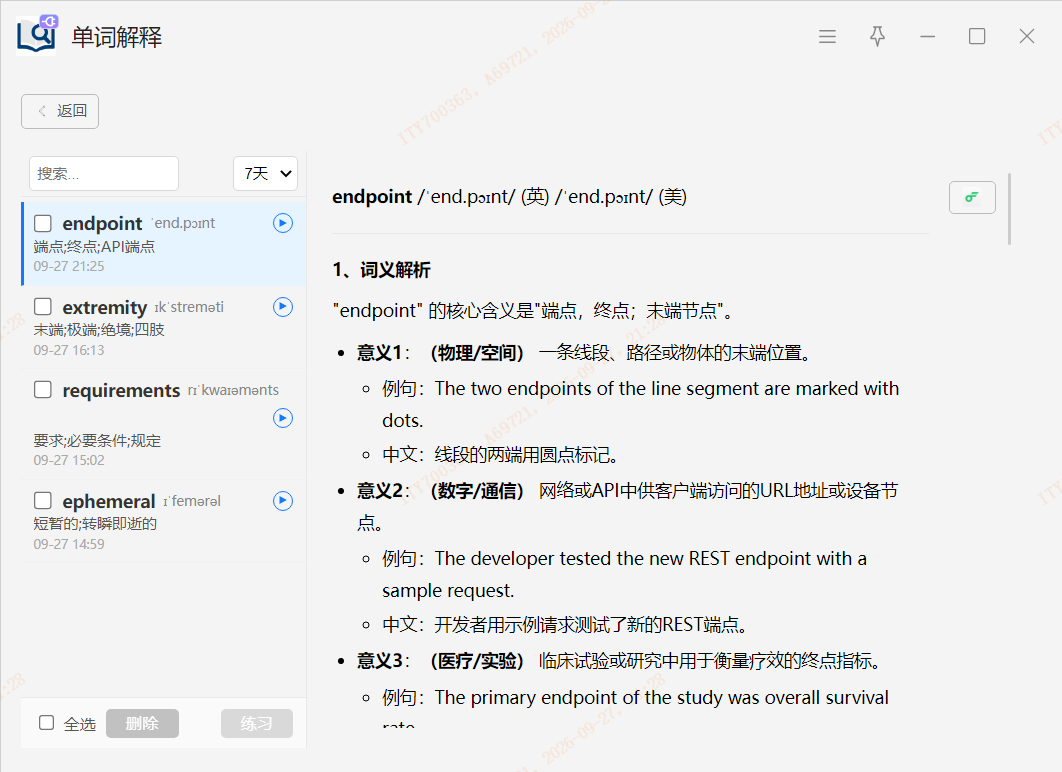Open the 7天 time range dropdown
Viewport: 1062px width, 772px height.
tap(266, 173)
